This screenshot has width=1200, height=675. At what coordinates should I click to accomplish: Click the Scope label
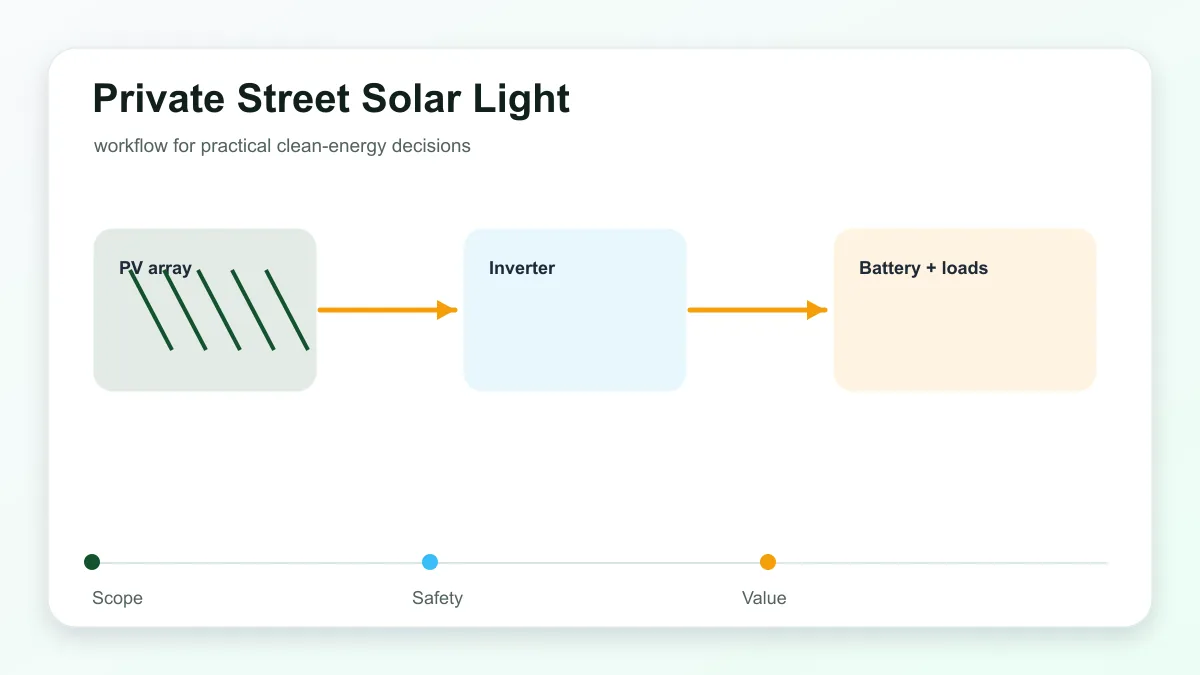(117, 598)
